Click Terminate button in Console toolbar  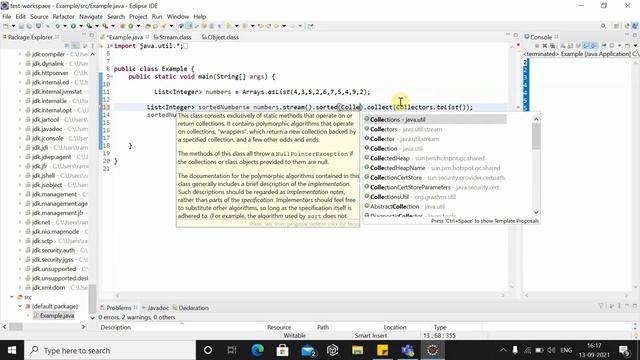[x=537, y=46]
